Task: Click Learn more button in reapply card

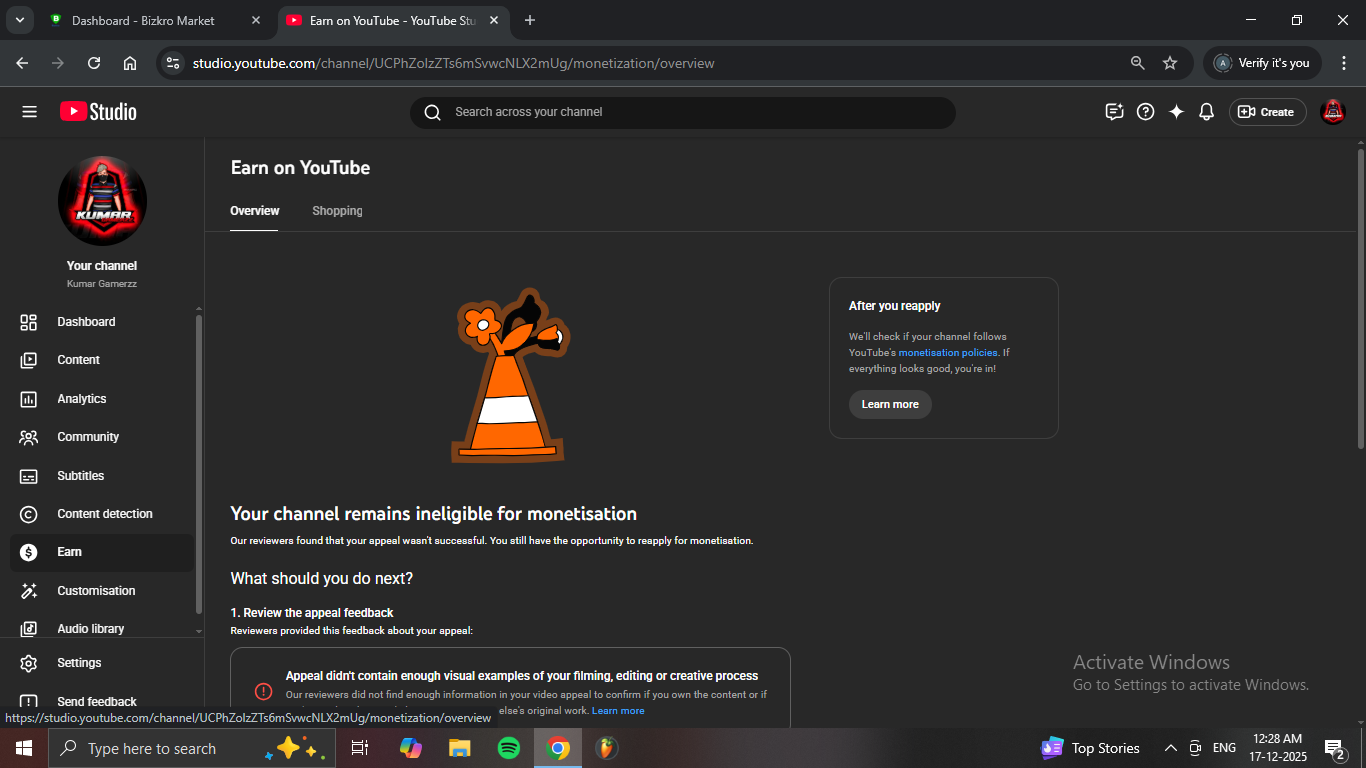Action: click(890, 404)
